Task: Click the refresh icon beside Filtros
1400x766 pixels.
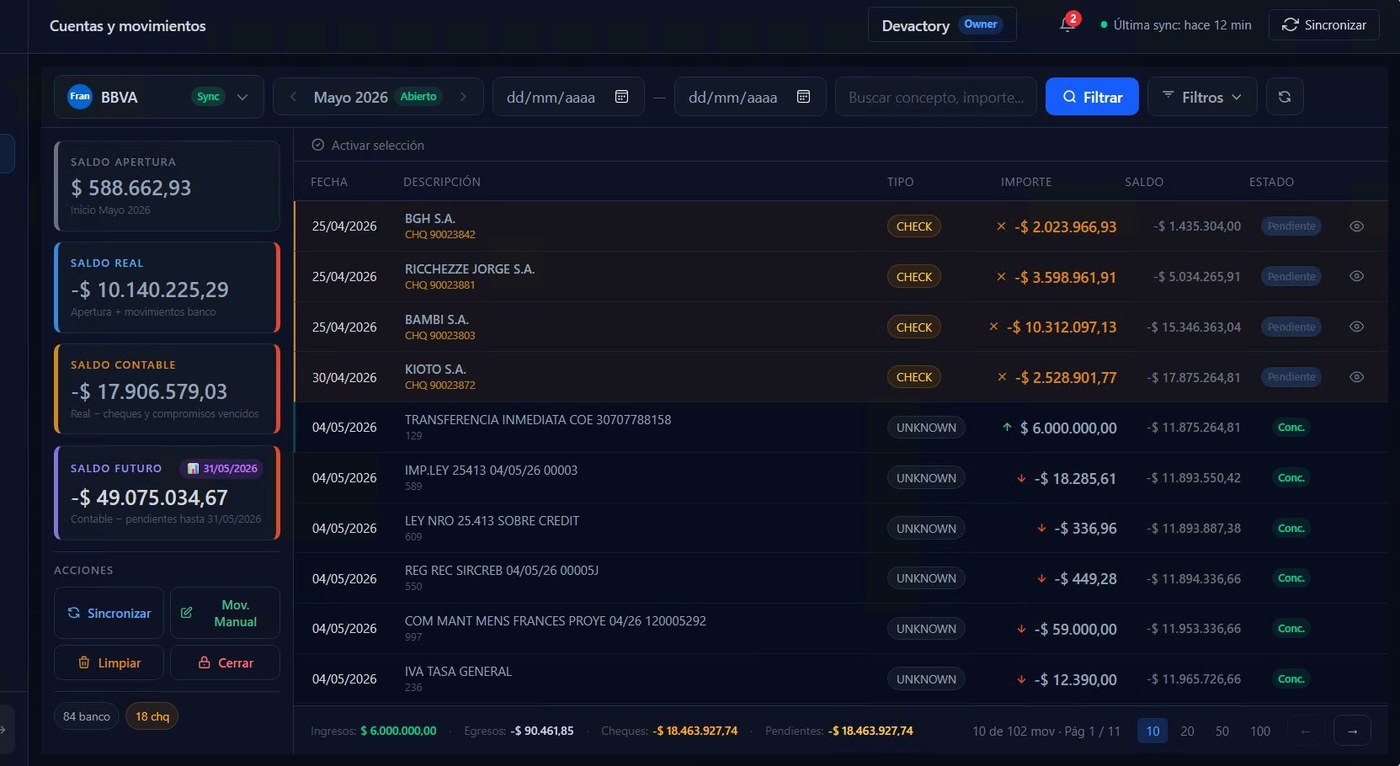Action: [x=1285, y=97]
